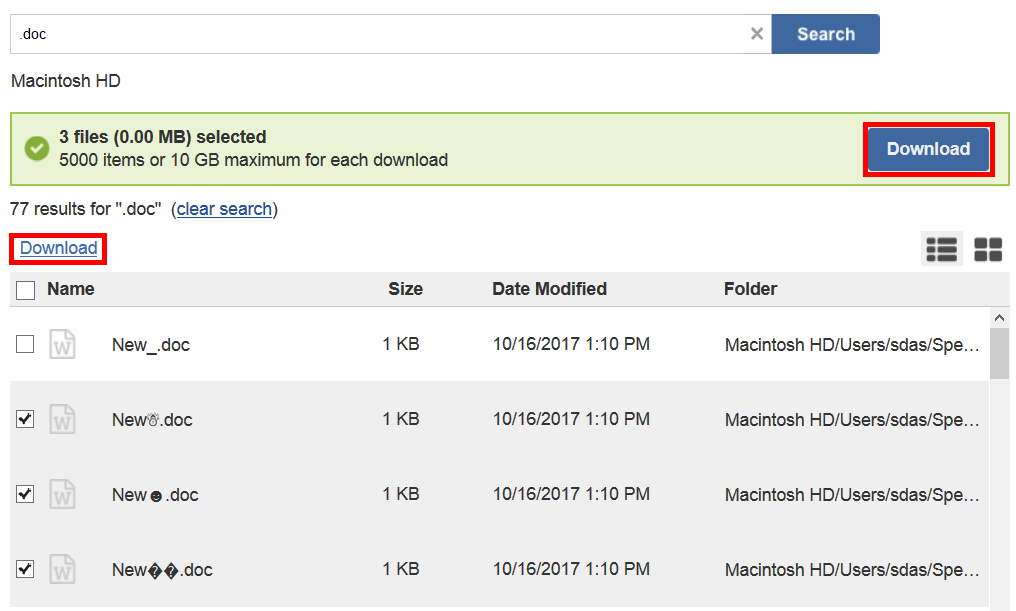The width and height of the screenshot is (1016, 611).
Task: Uncheck the second file's selection checkbox
Action: coord(24,419)
